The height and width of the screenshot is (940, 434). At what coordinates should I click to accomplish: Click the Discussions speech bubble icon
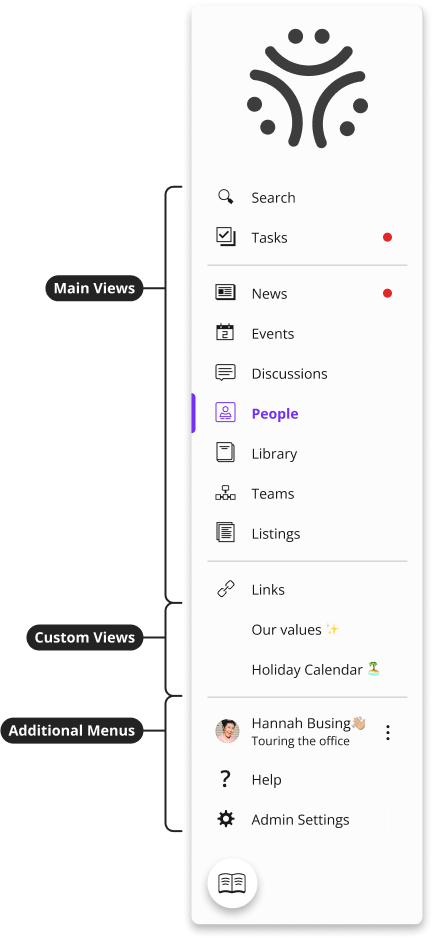pyautogui.click(x=225, y=373)
